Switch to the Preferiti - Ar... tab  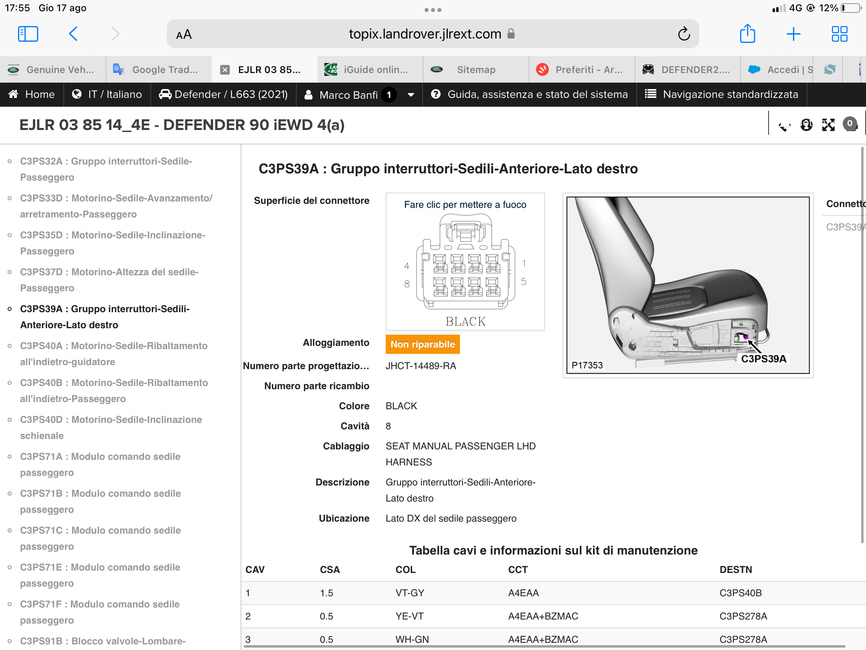582,70
